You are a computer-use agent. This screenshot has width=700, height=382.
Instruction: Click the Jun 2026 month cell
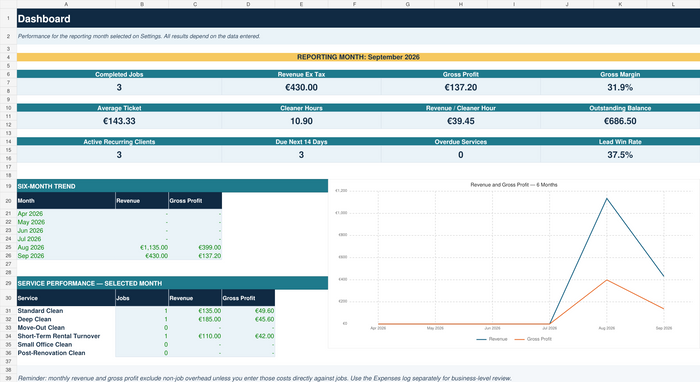pos(66,230)
